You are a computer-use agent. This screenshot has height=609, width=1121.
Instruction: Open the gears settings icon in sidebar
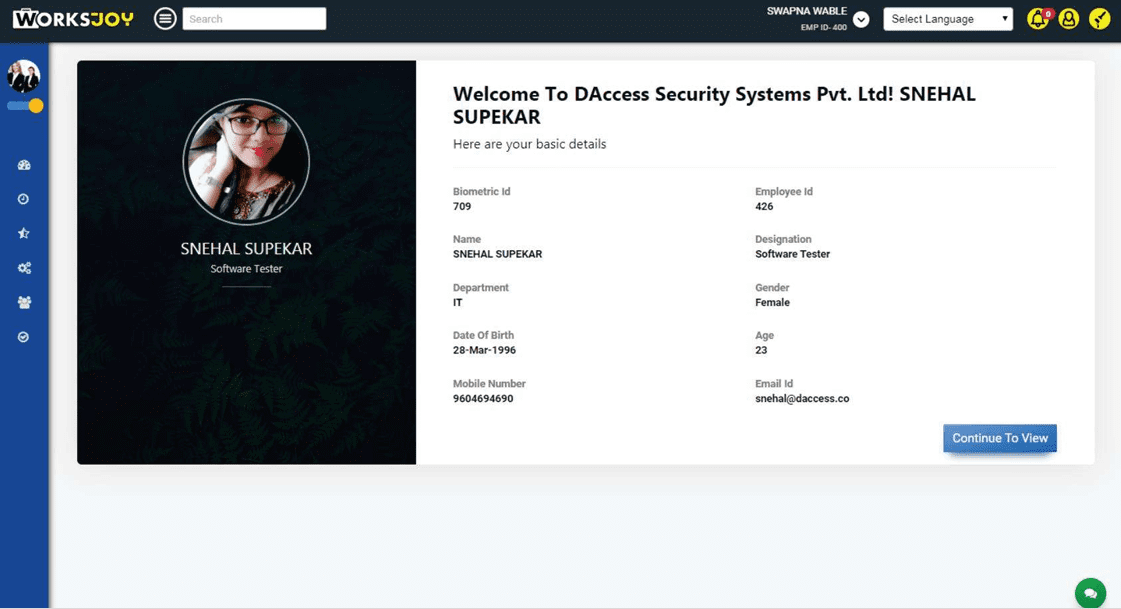pos(24,267)
